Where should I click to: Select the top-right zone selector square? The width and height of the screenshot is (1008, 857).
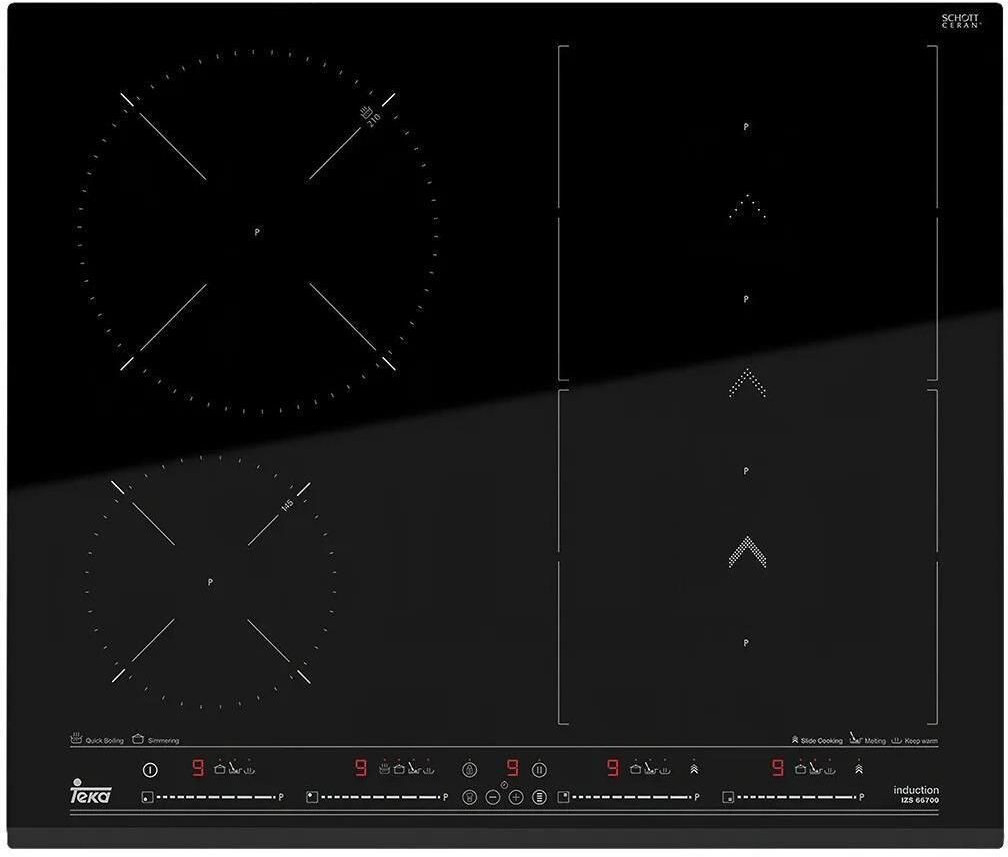(563, 798)
